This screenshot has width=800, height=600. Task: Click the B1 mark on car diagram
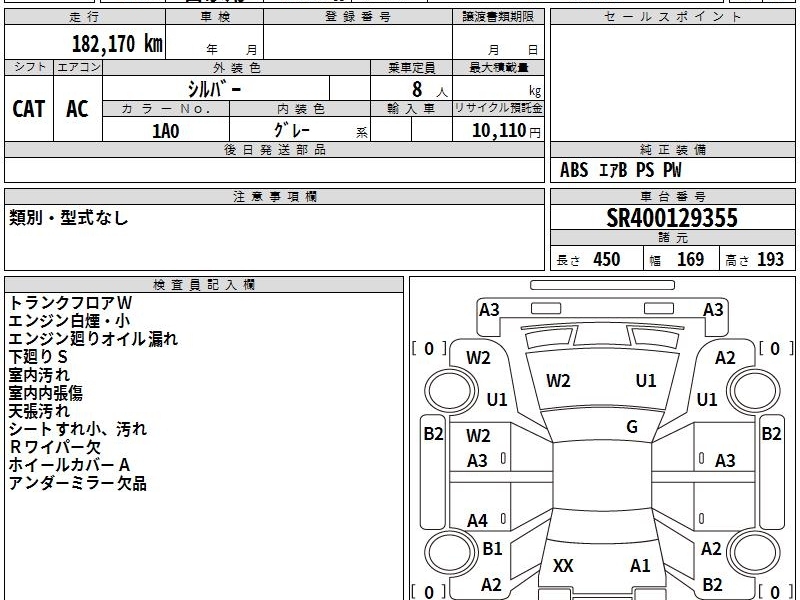(492, 548)
